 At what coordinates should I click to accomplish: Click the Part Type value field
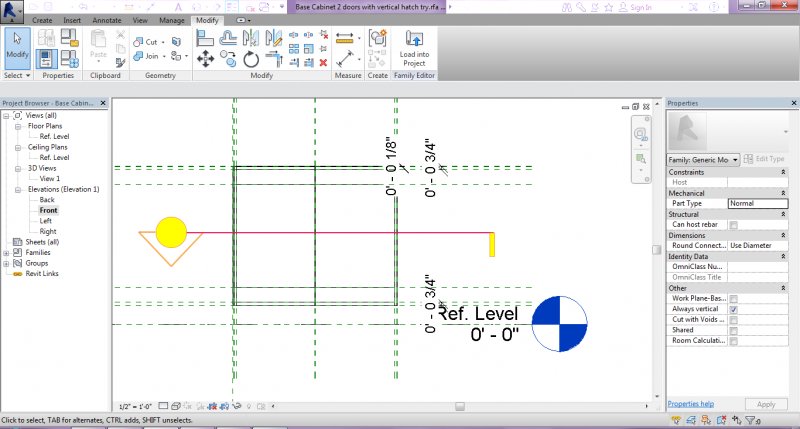[758, 204]
